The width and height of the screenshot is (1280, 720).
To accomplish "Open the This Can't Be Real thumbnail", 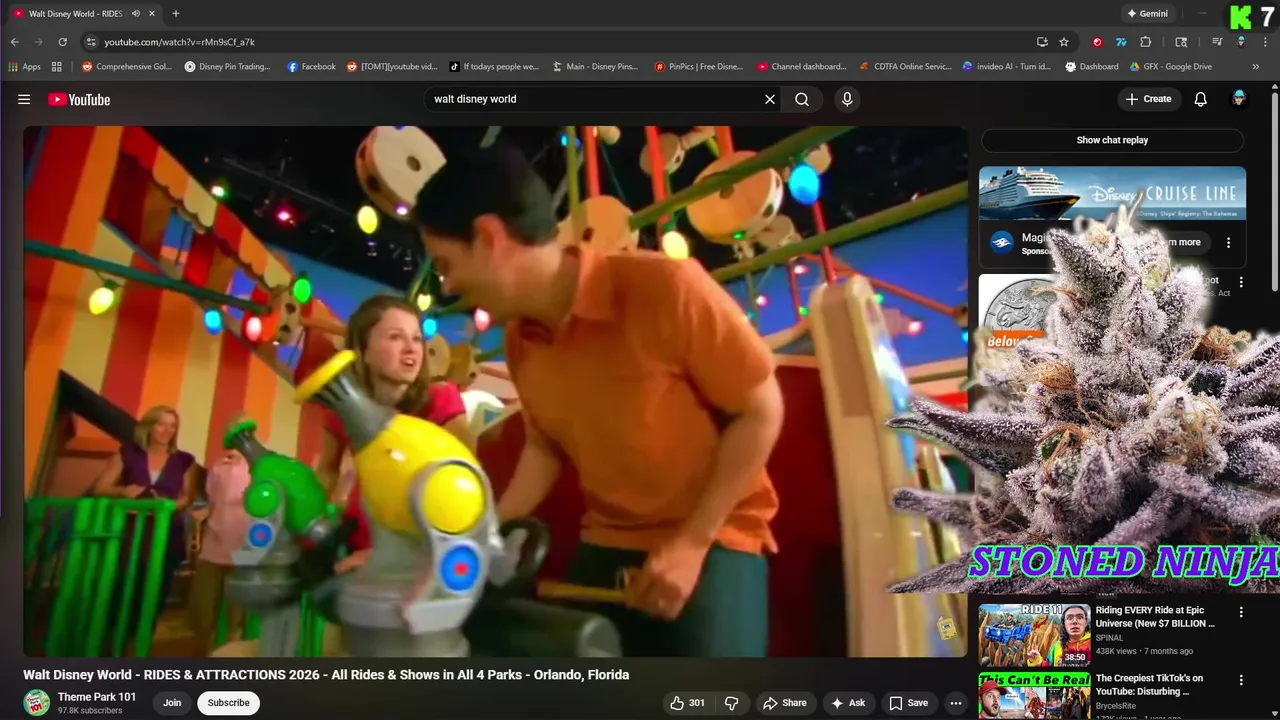I will (x=1034, y=695).
